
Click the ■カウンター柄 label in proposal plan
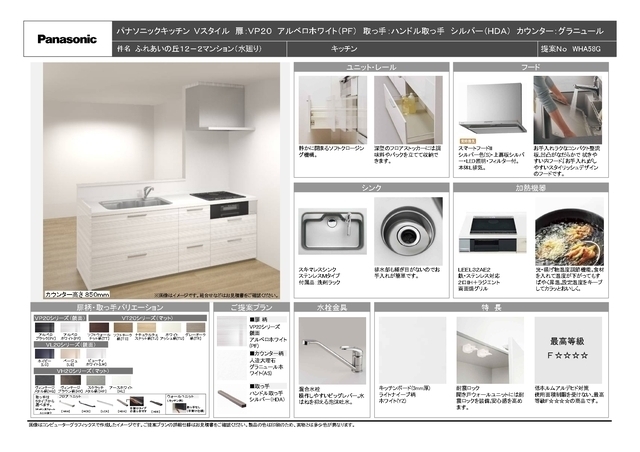(x=267, y=354)
